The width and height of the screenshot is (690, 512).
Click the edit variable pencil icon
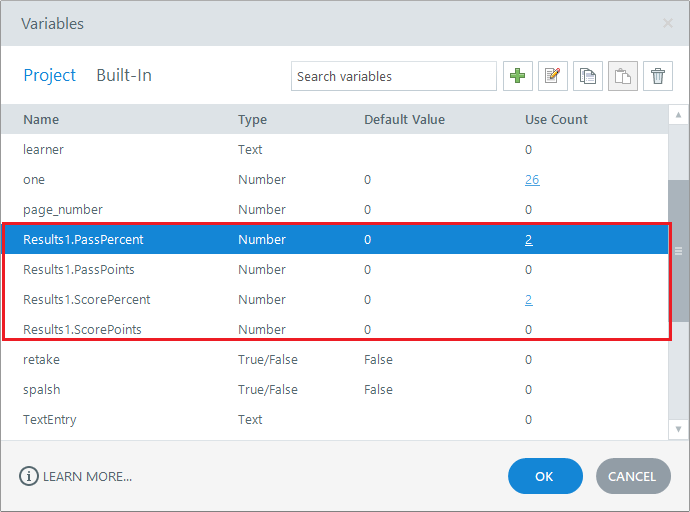pyautogui.click(x=553, y=76)
